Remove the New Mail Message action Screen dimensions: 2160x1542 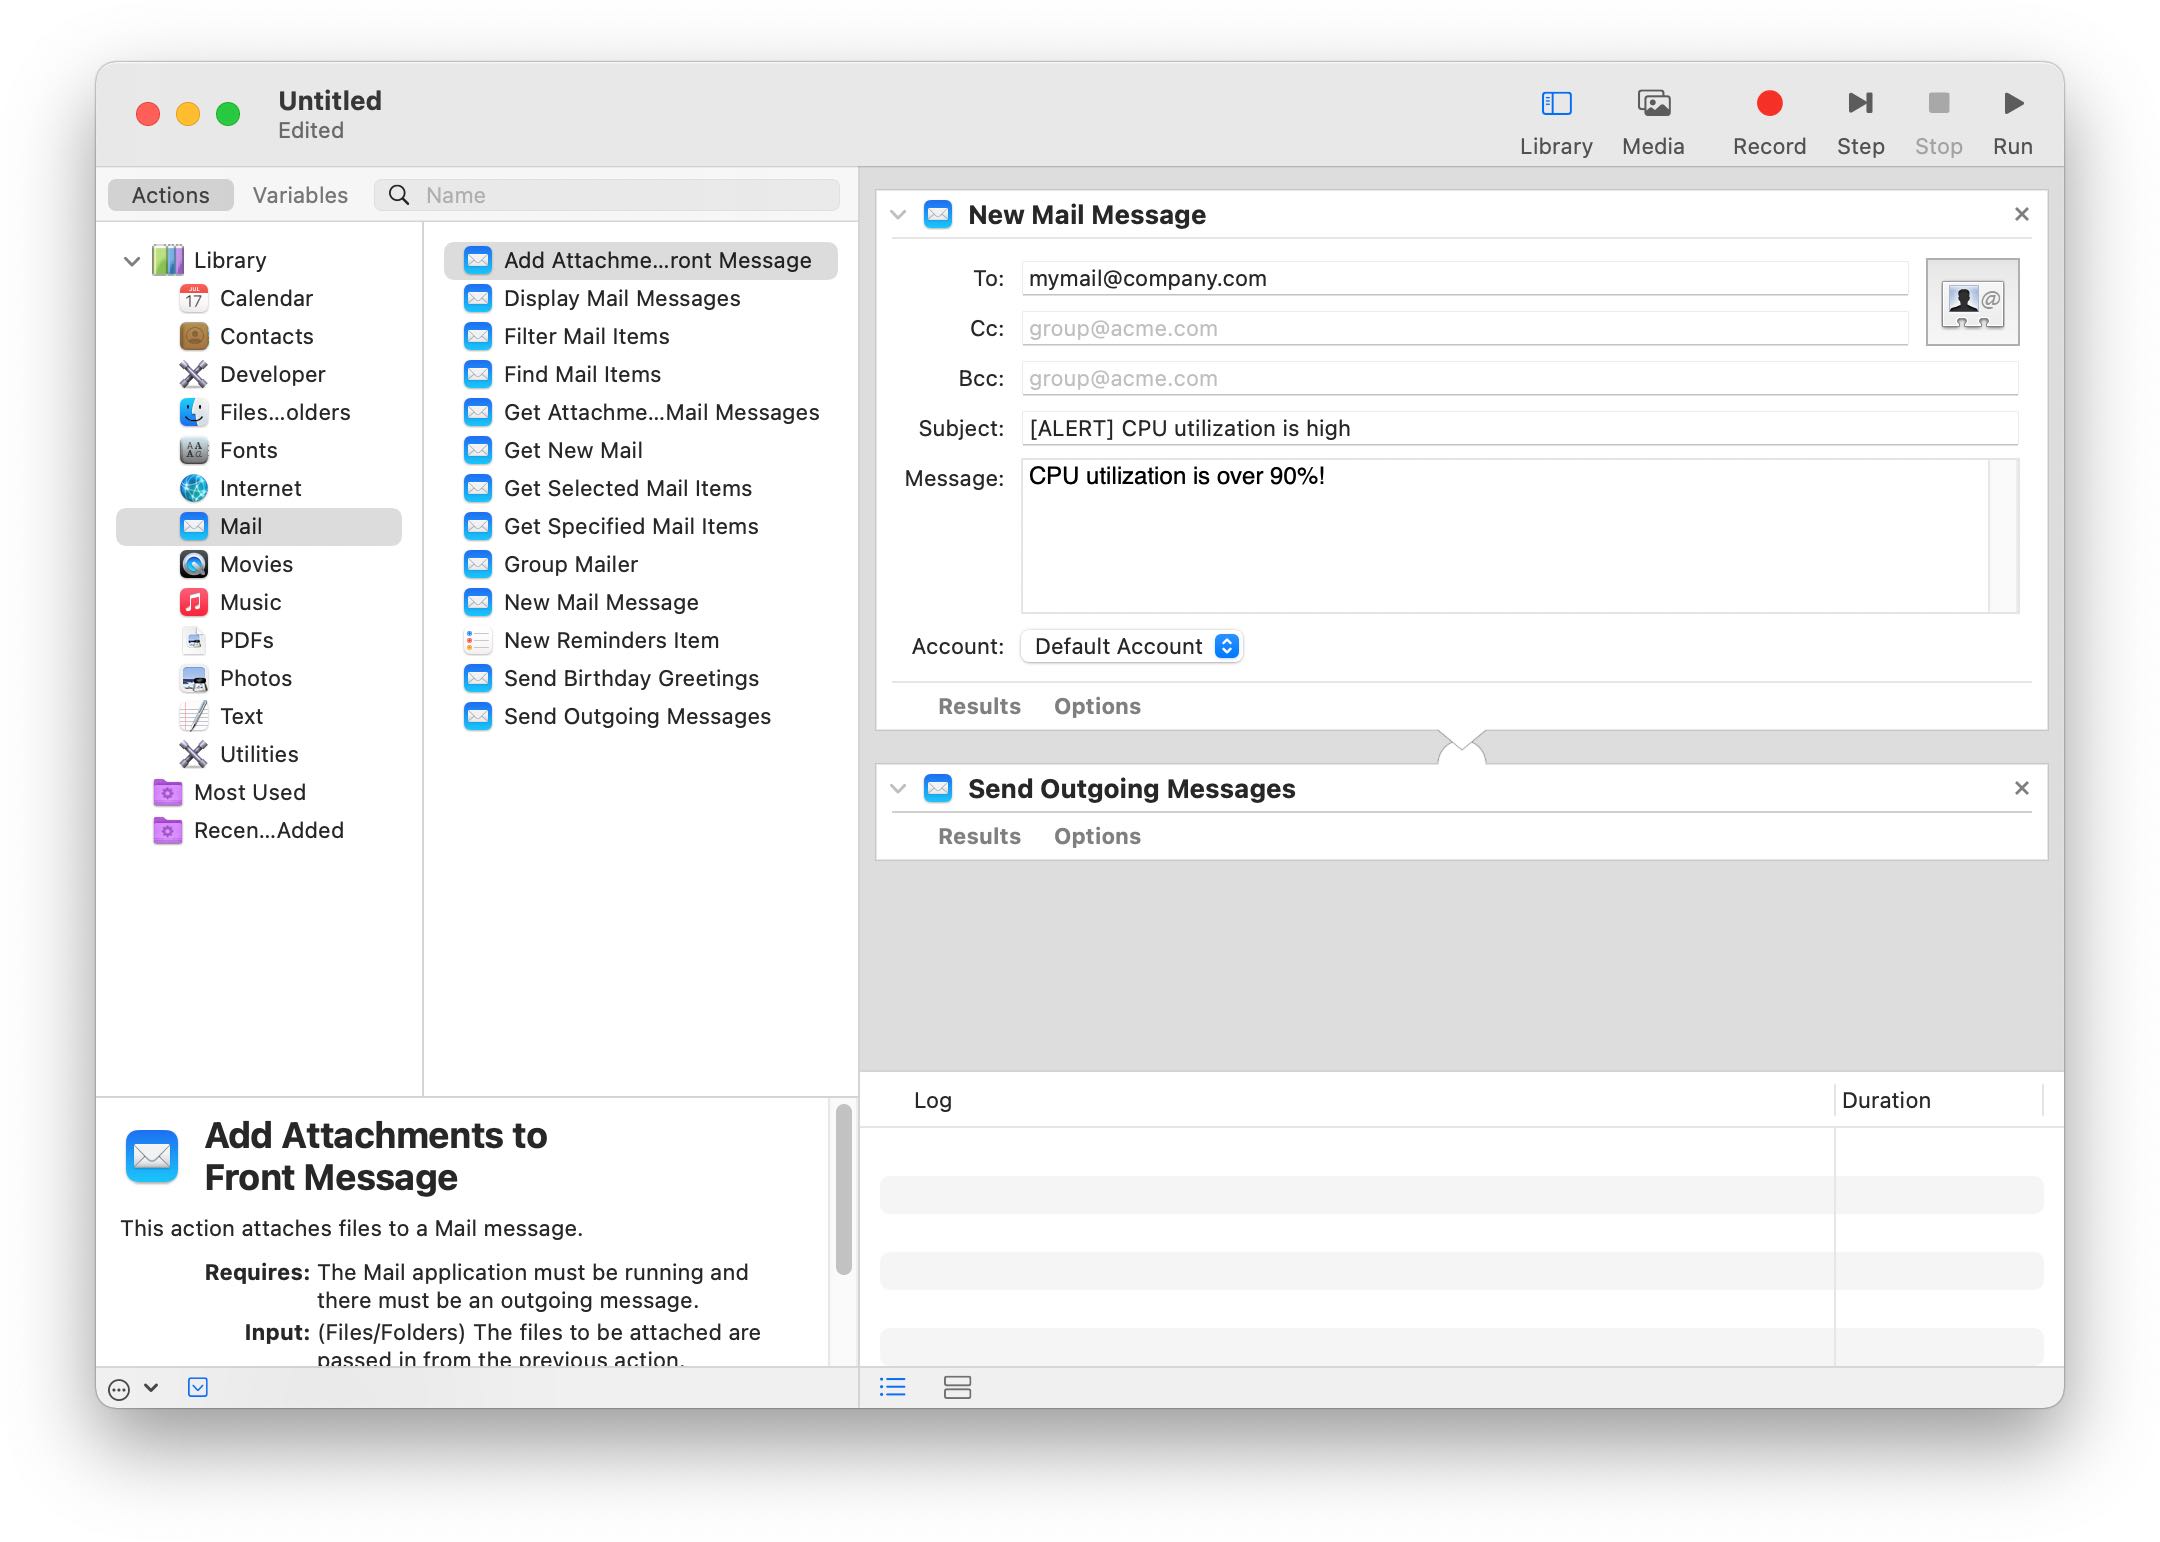(x=2021, y=214)
